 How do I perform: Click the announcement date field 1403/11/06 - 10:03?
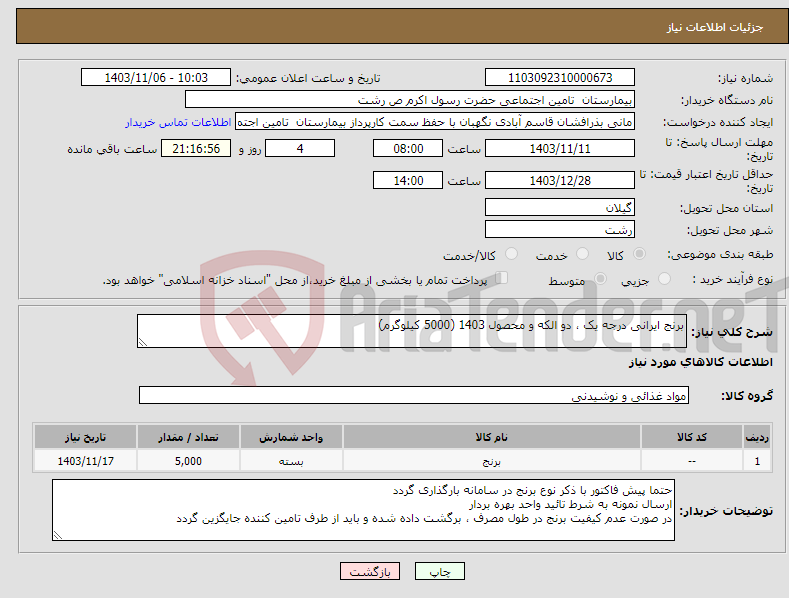(155, 78)
